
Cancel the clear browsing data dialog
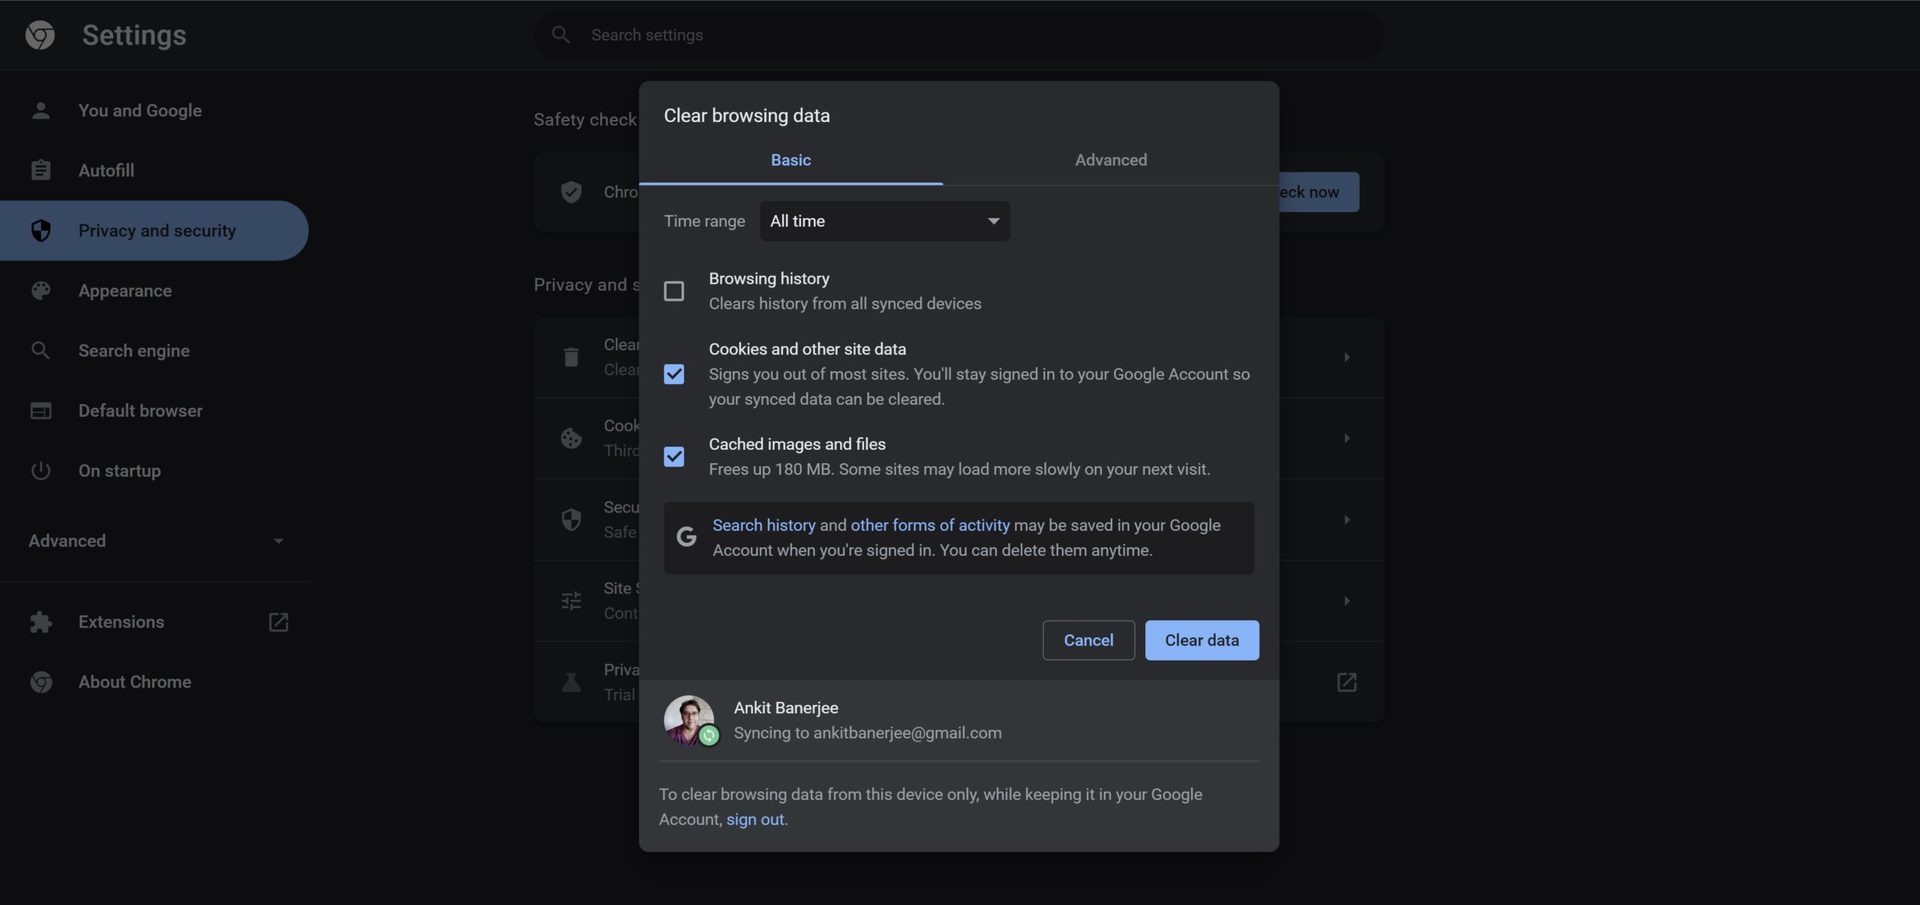[1088, 640]
